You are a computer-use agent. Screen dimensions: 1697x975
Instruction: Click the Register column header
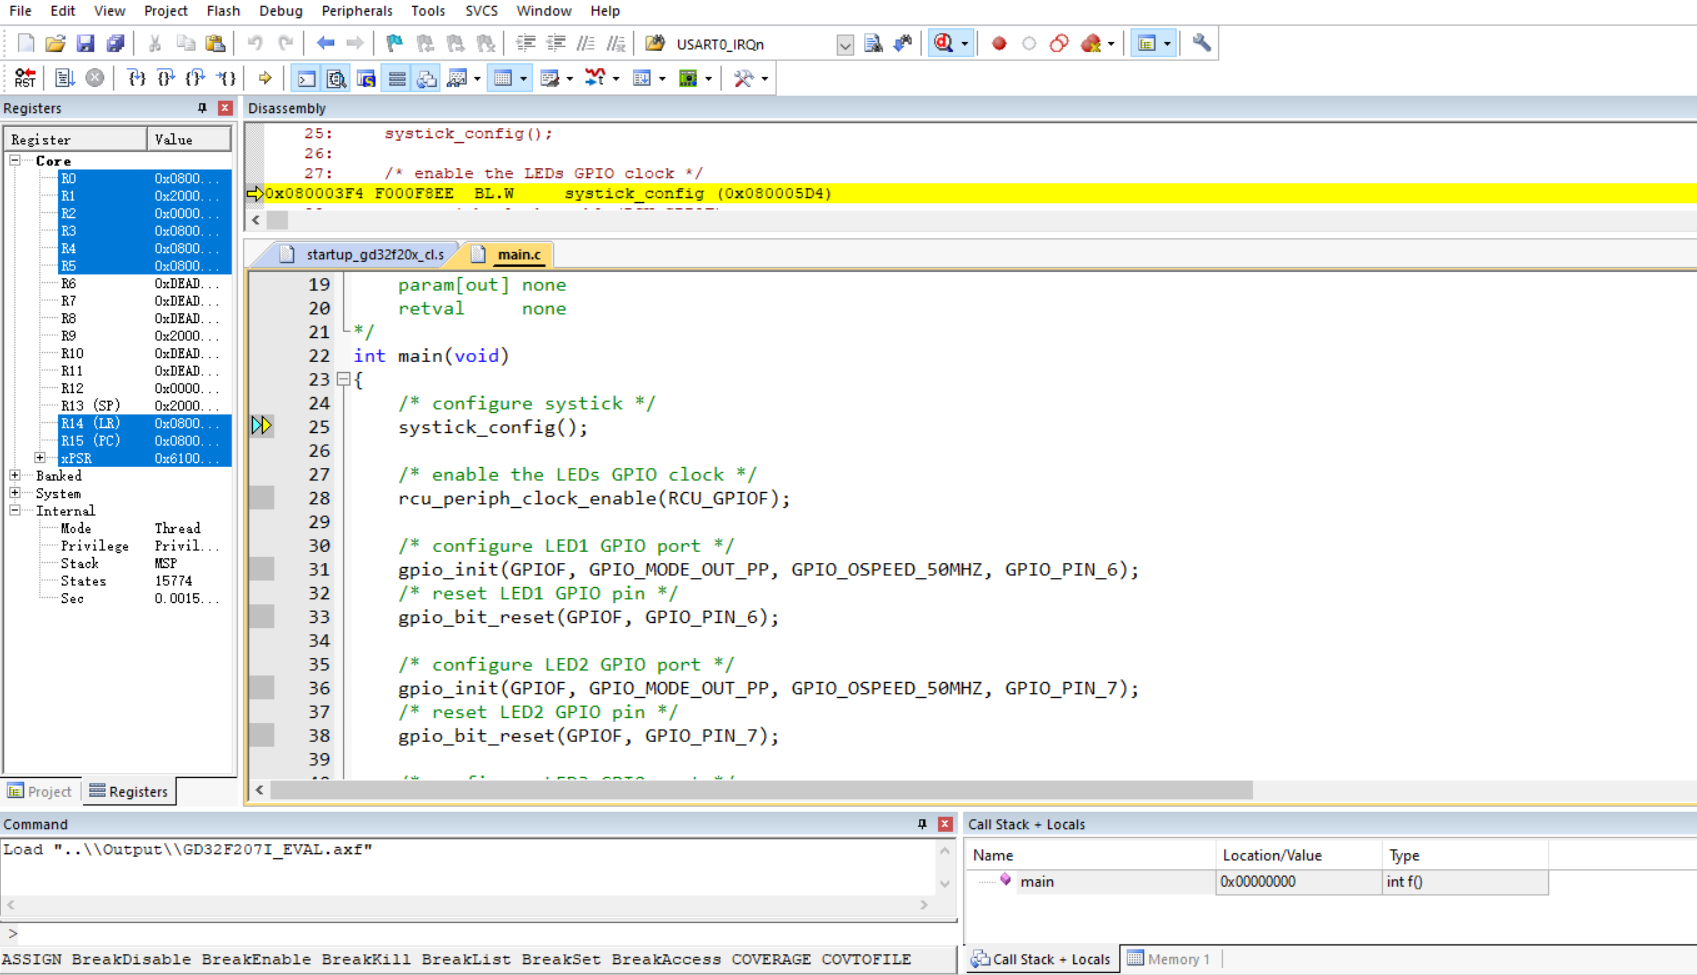point(75,139)
